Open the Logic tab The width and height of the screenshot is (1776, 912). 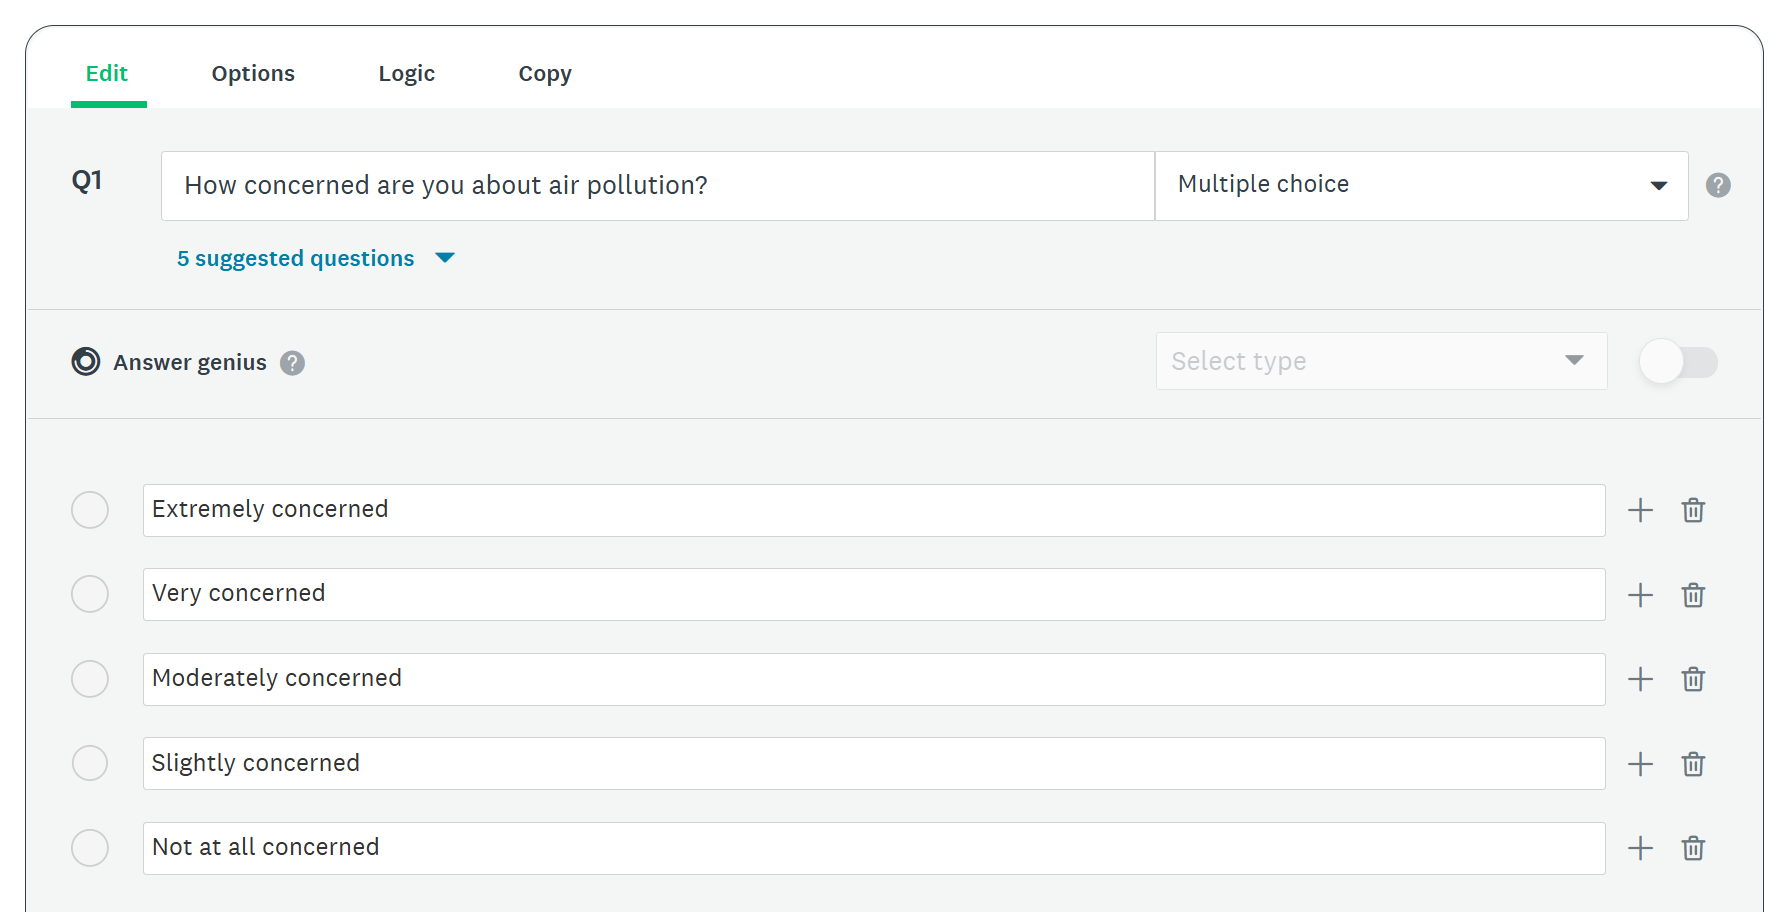[407, 73]
